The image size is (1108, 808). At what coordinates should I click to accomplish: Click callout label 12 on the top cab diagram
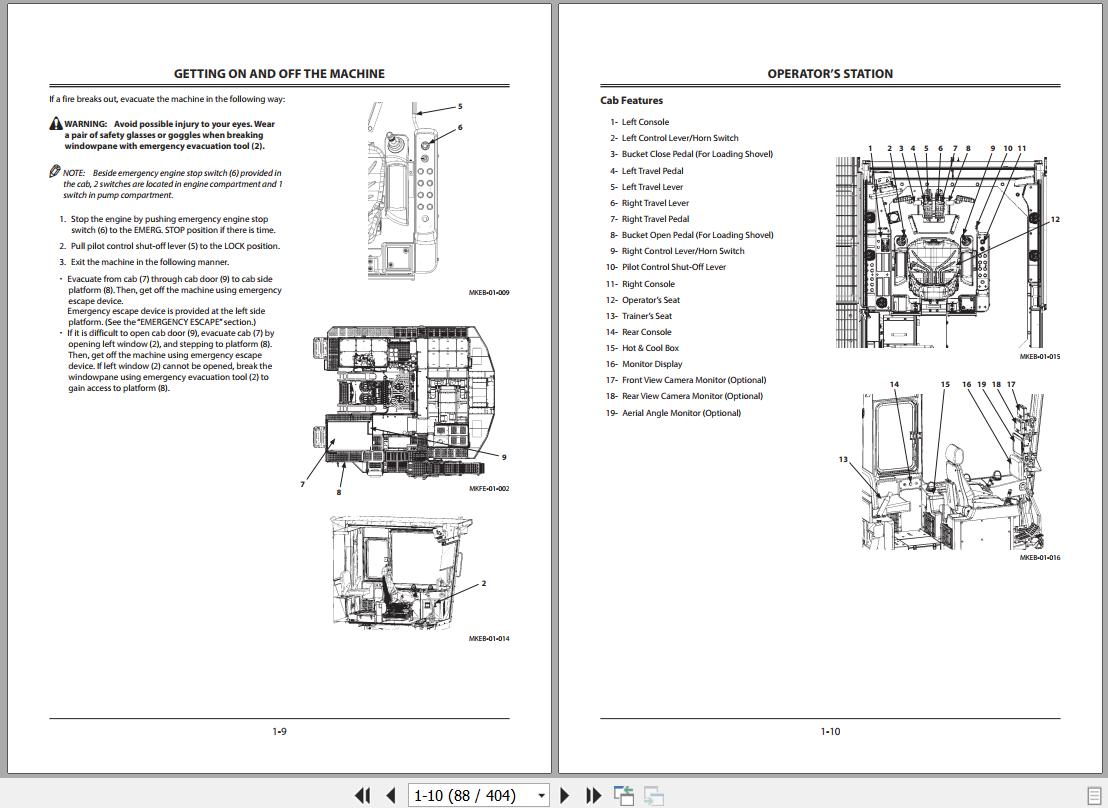1055,219
